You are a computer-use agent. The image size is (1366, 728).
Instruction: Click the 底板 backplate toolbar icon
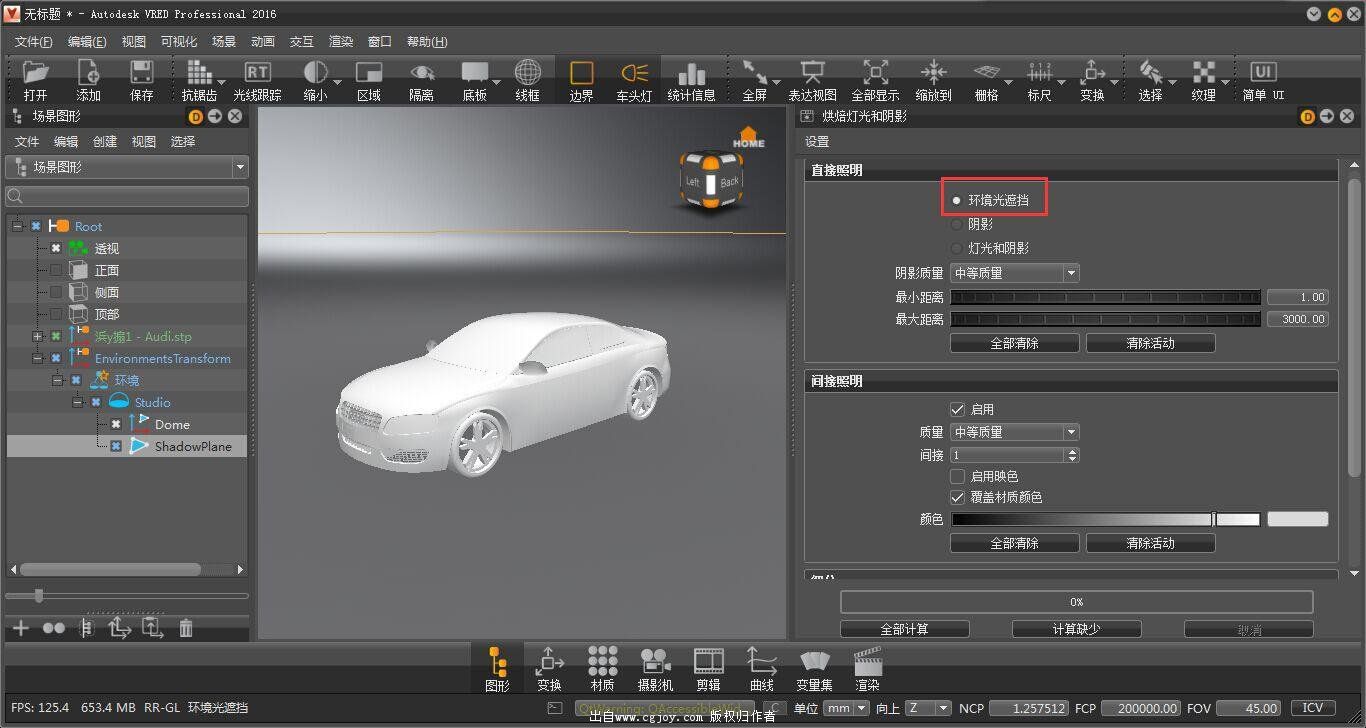pos(474,73)
